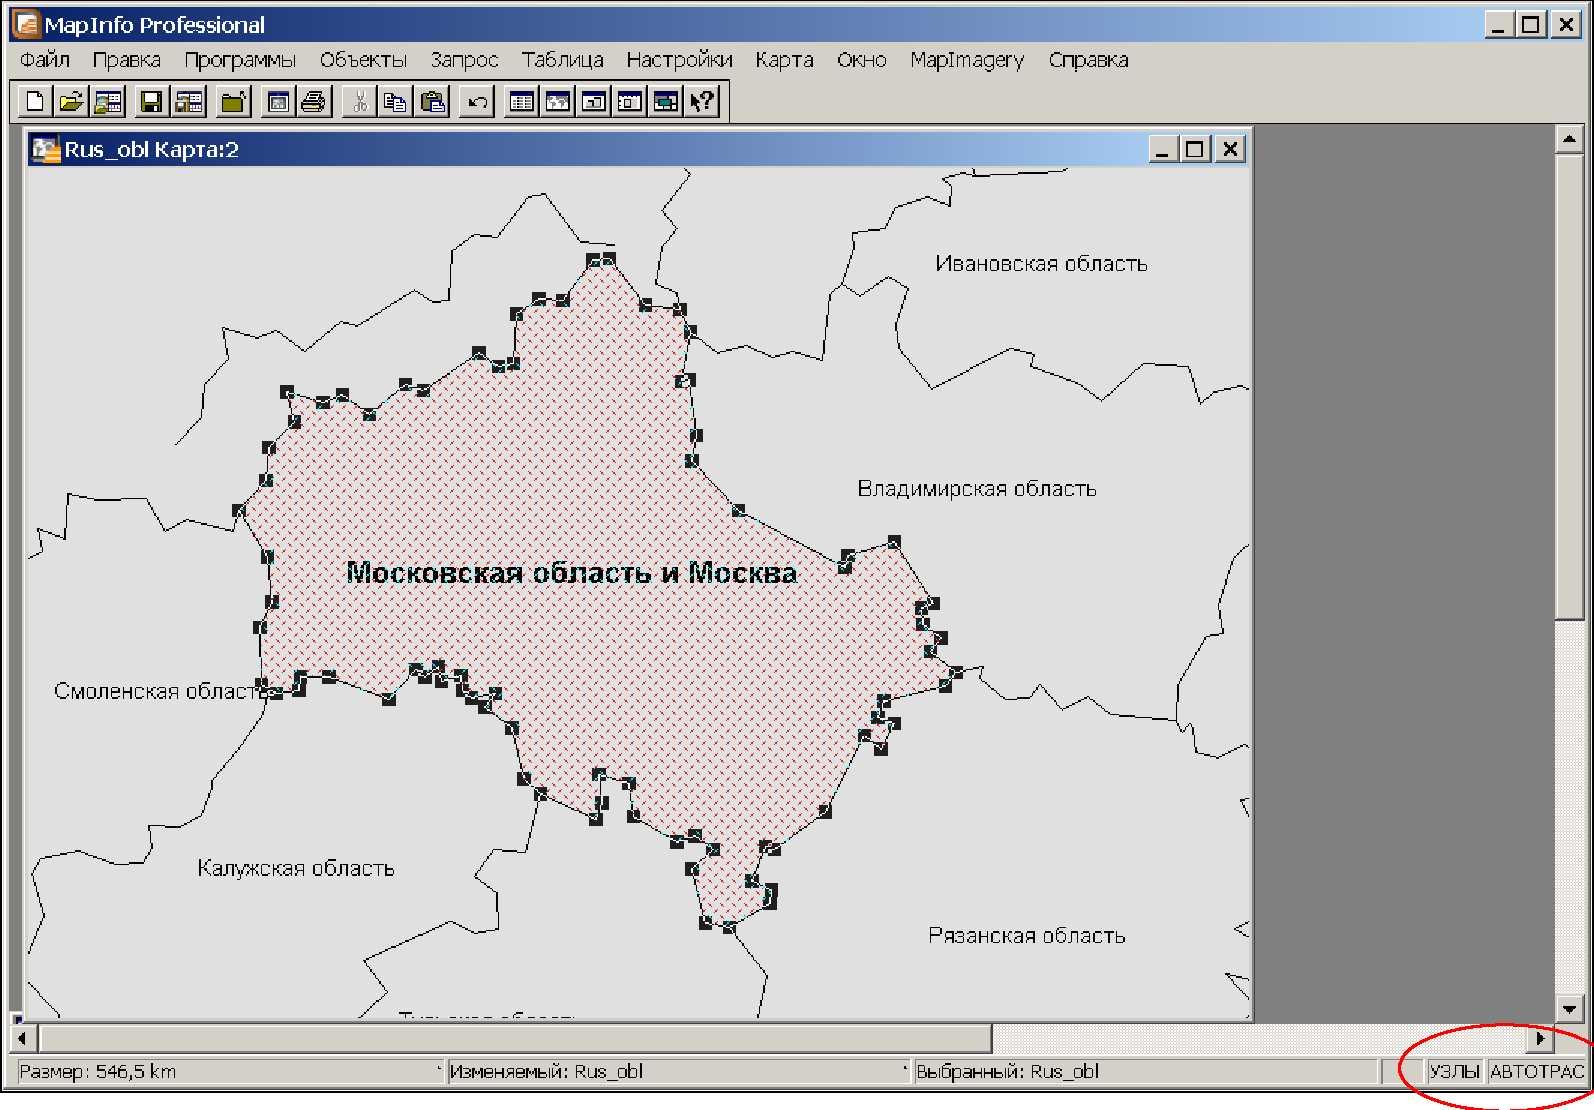The height and width of the screenshot is (1110, 1594).
Task: Click the Paste clipboard icon
Action: [x=433, y=101]
